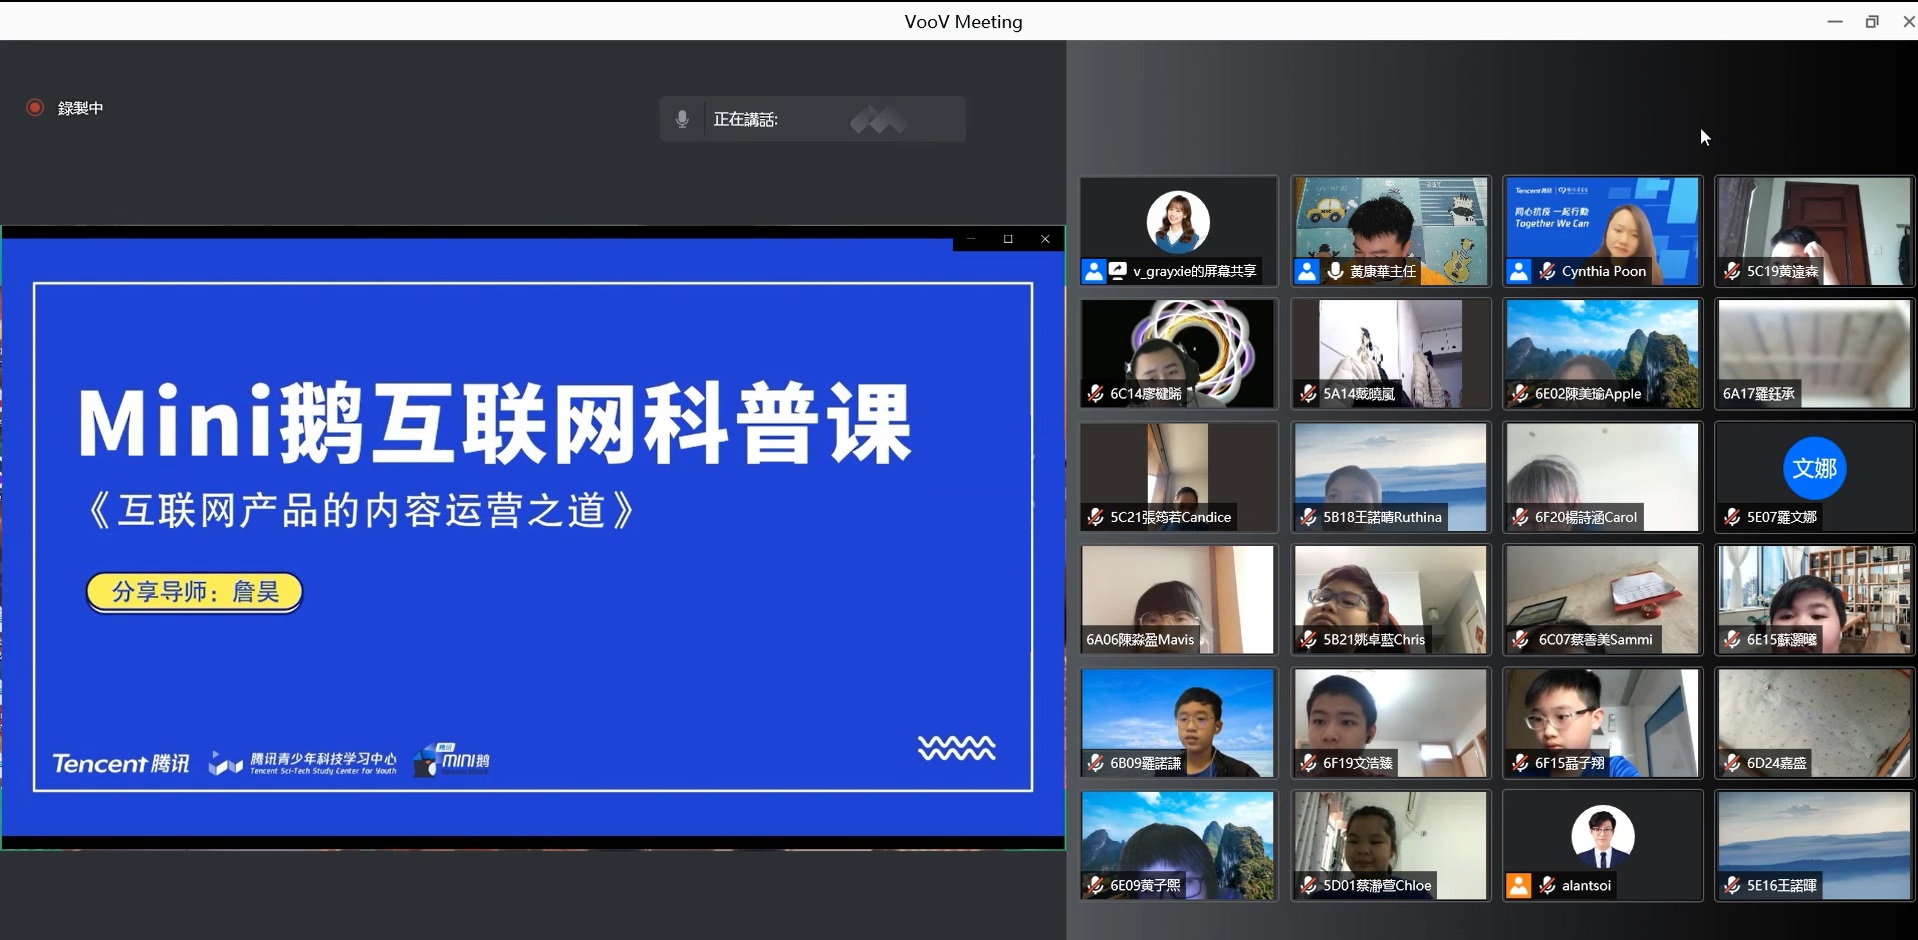Click the muted mic icon of 5D01 Chloe
1918x940 pixels.
click(x=1308, y=885)
